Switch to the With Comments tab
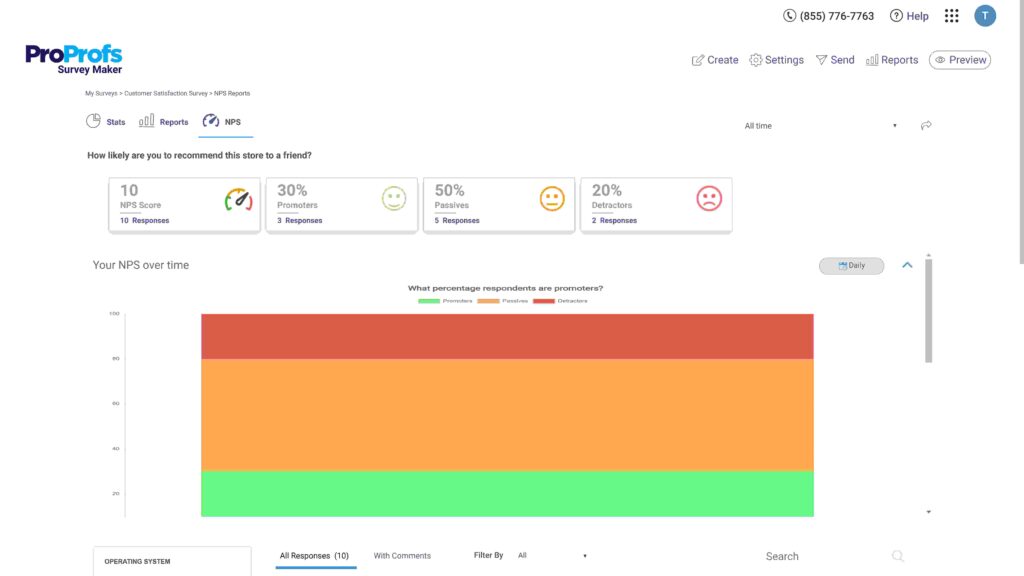The width and height of the screenshot is (1024, 576). pos(401,555)
